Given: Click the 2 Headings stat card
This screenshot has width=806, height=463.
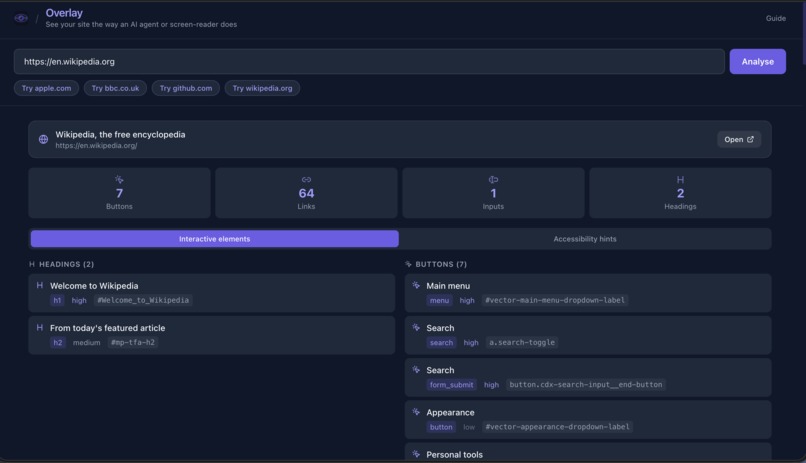Looking at the screenshot, I should [x=680, y=193].
